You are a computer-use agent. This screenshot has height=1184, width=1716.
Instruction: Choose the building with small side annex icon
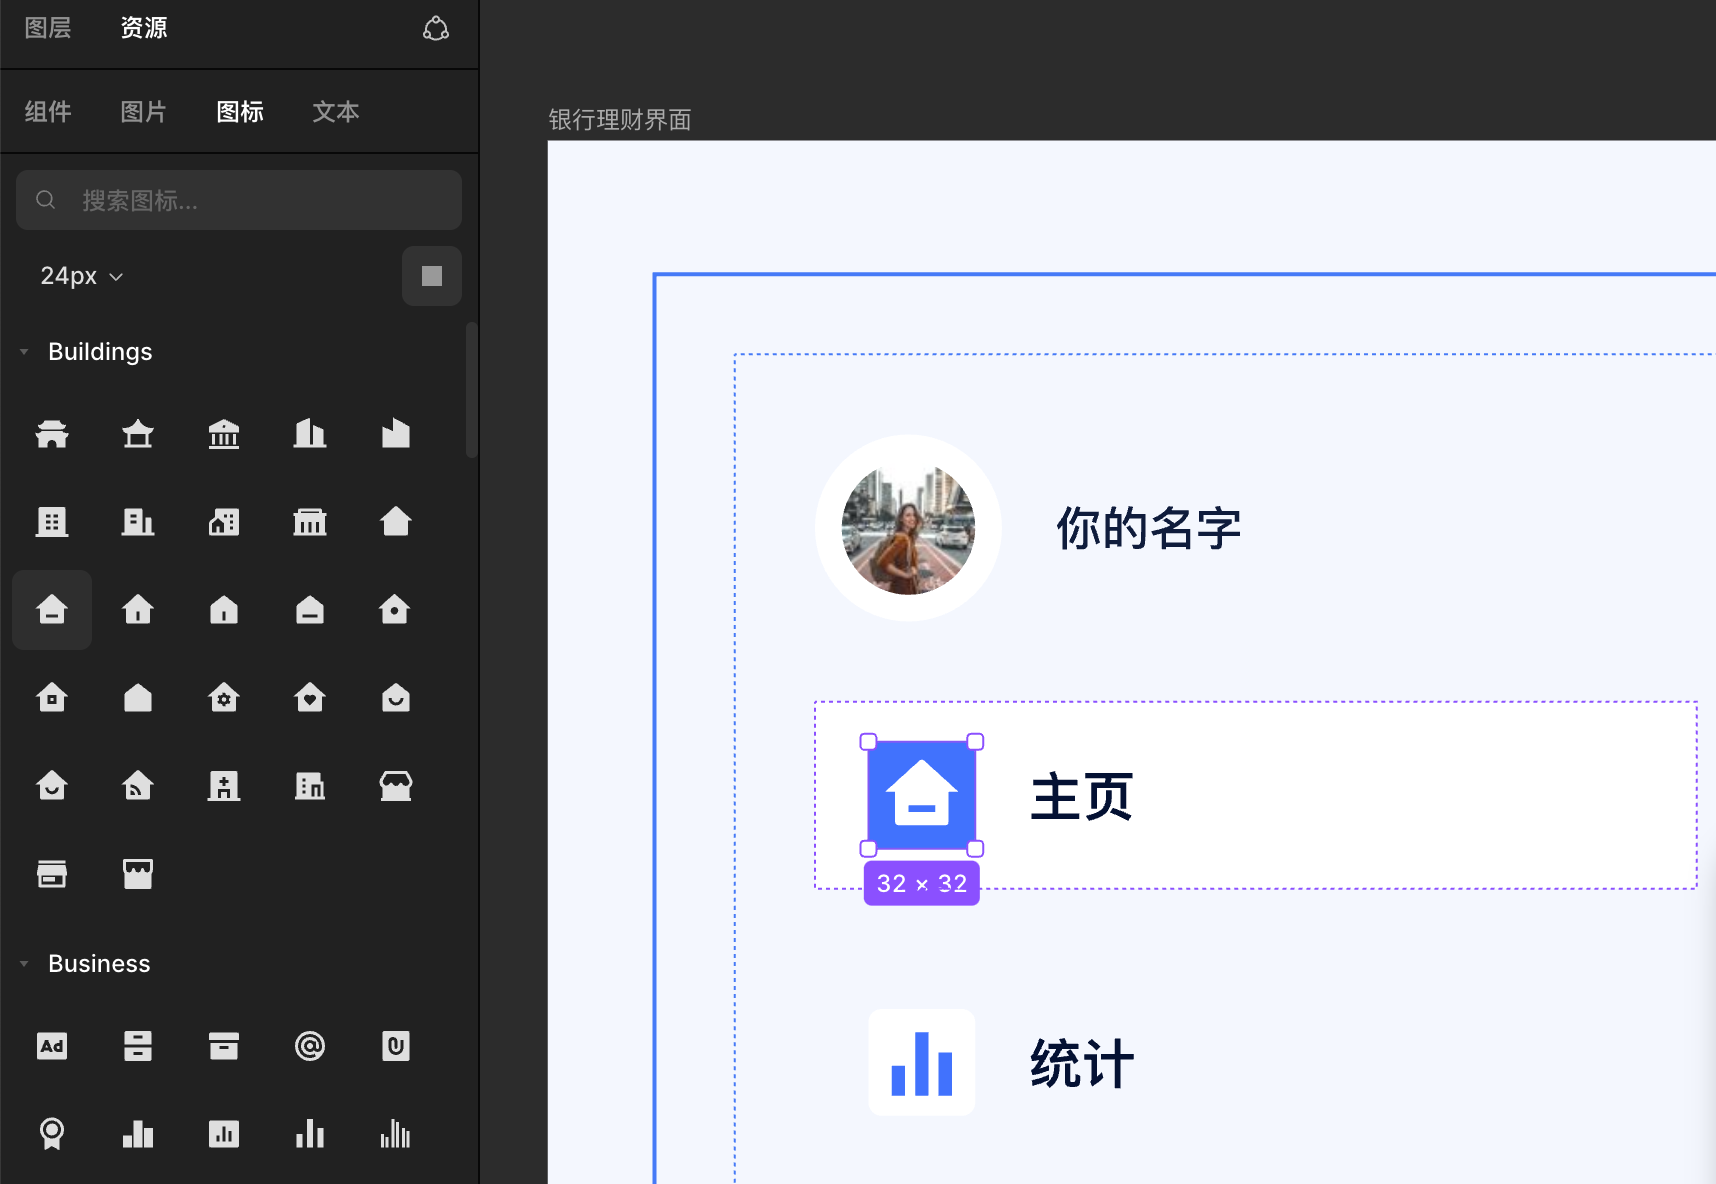(138, 522)
